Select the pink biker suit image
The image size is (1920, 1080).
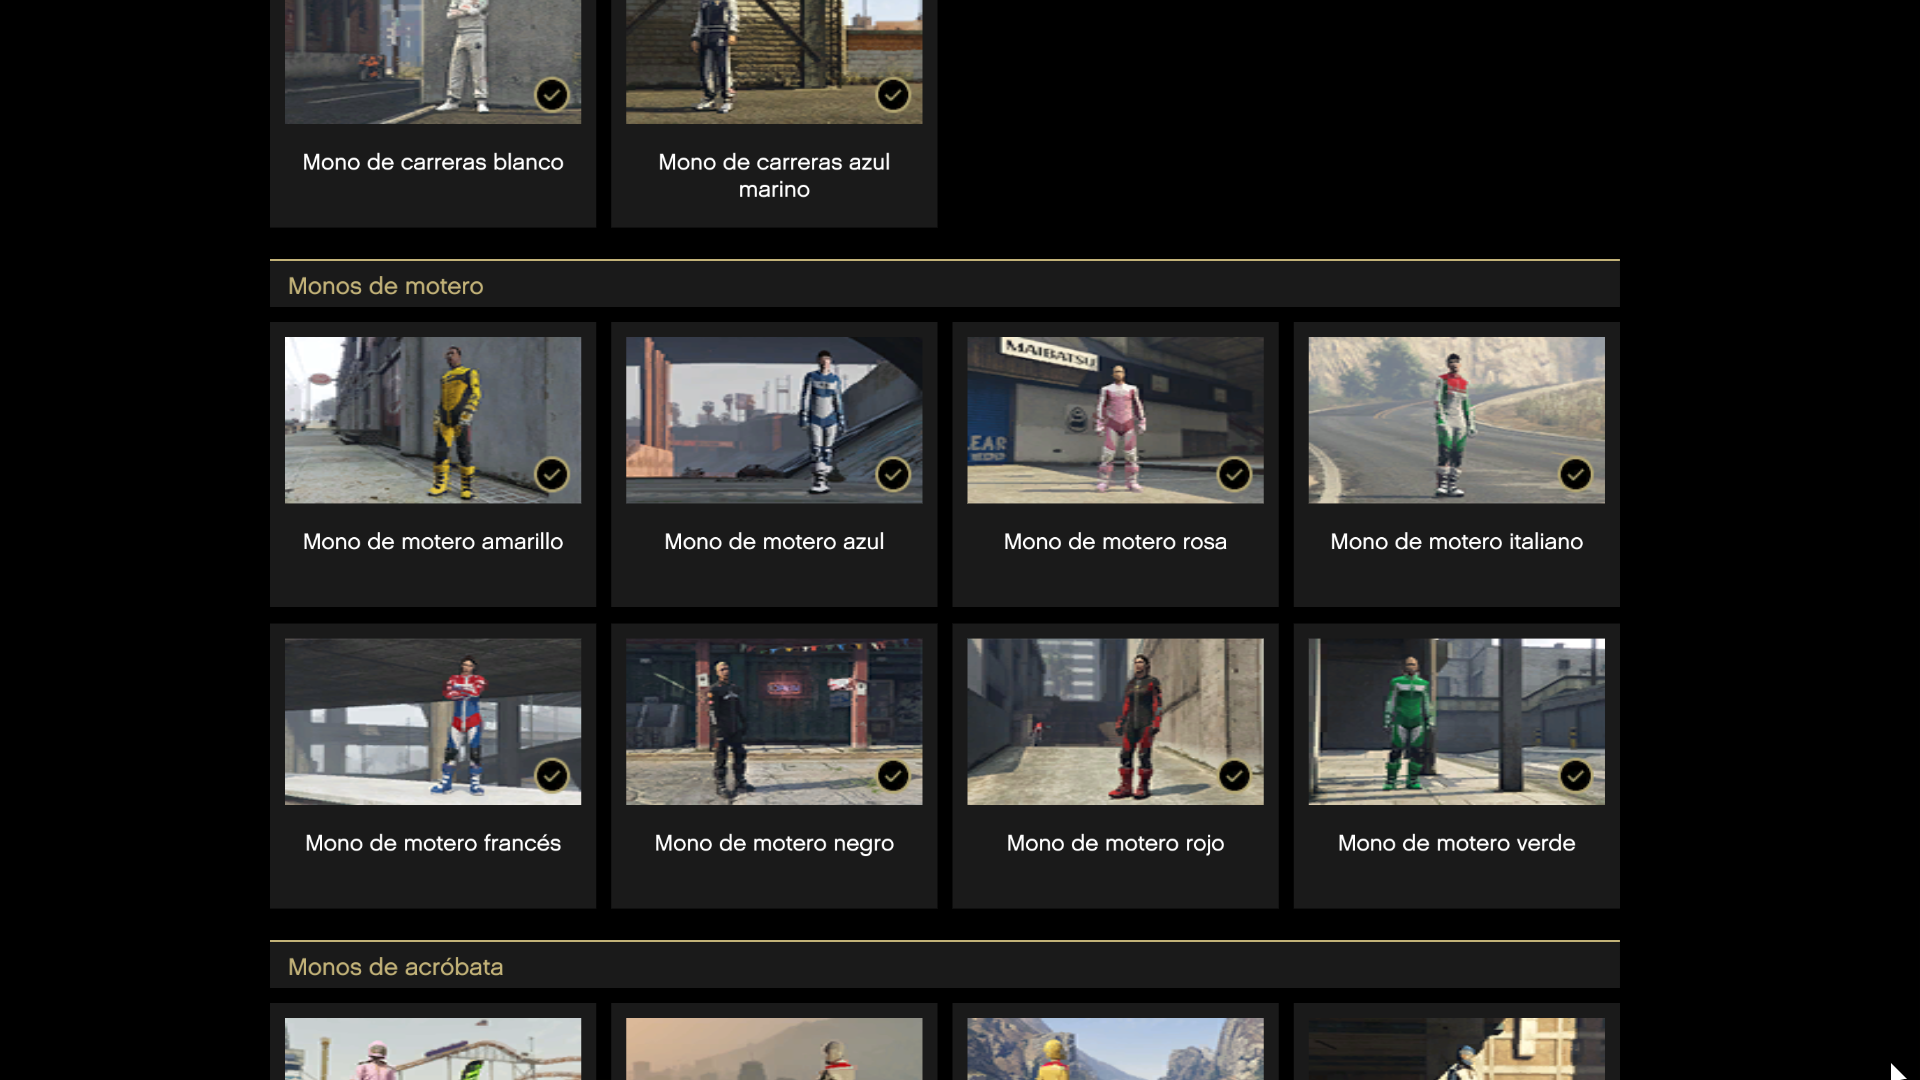(x=1114, y=419)
